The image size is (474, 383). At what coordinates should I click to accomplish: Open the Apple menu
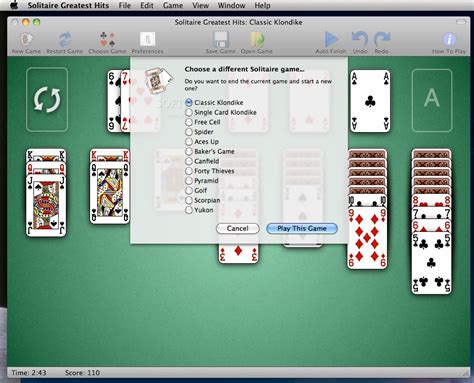pos(14,5)
